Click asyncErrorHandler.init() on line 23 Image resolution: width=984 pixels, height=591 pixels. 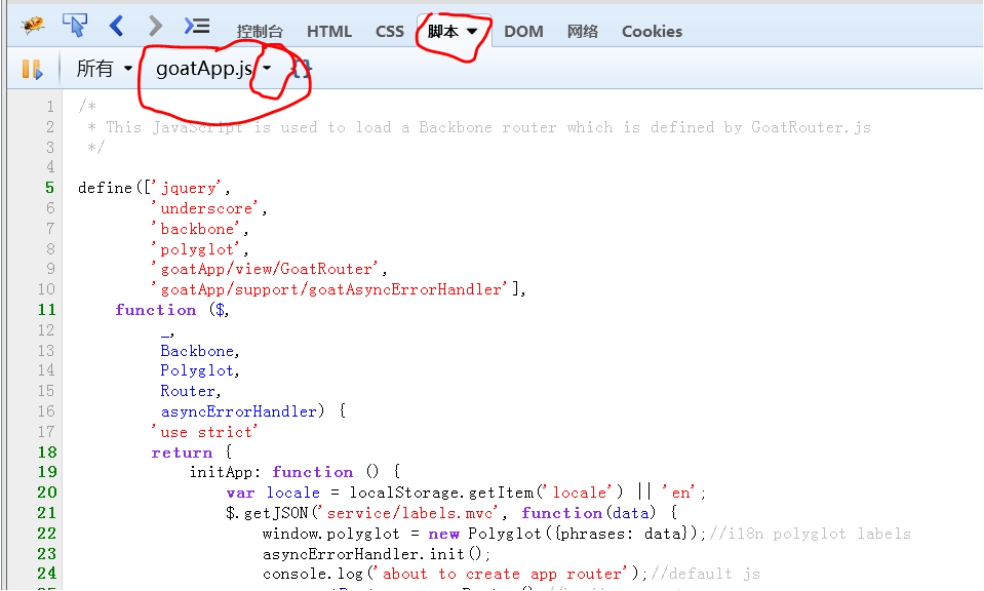[x=372, y=554]
